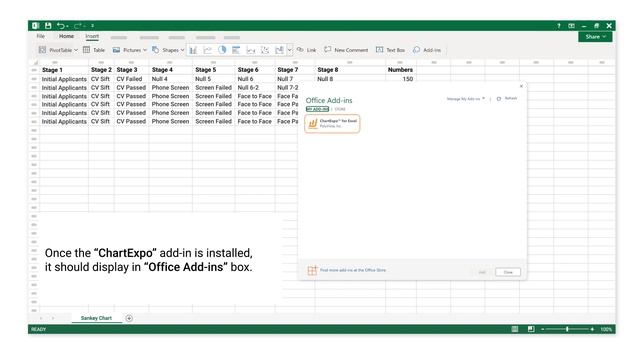Image resolution: width=640 pixels, height=360 pixels.
Task: Select cell containing 150
Action: coord(401,79)
